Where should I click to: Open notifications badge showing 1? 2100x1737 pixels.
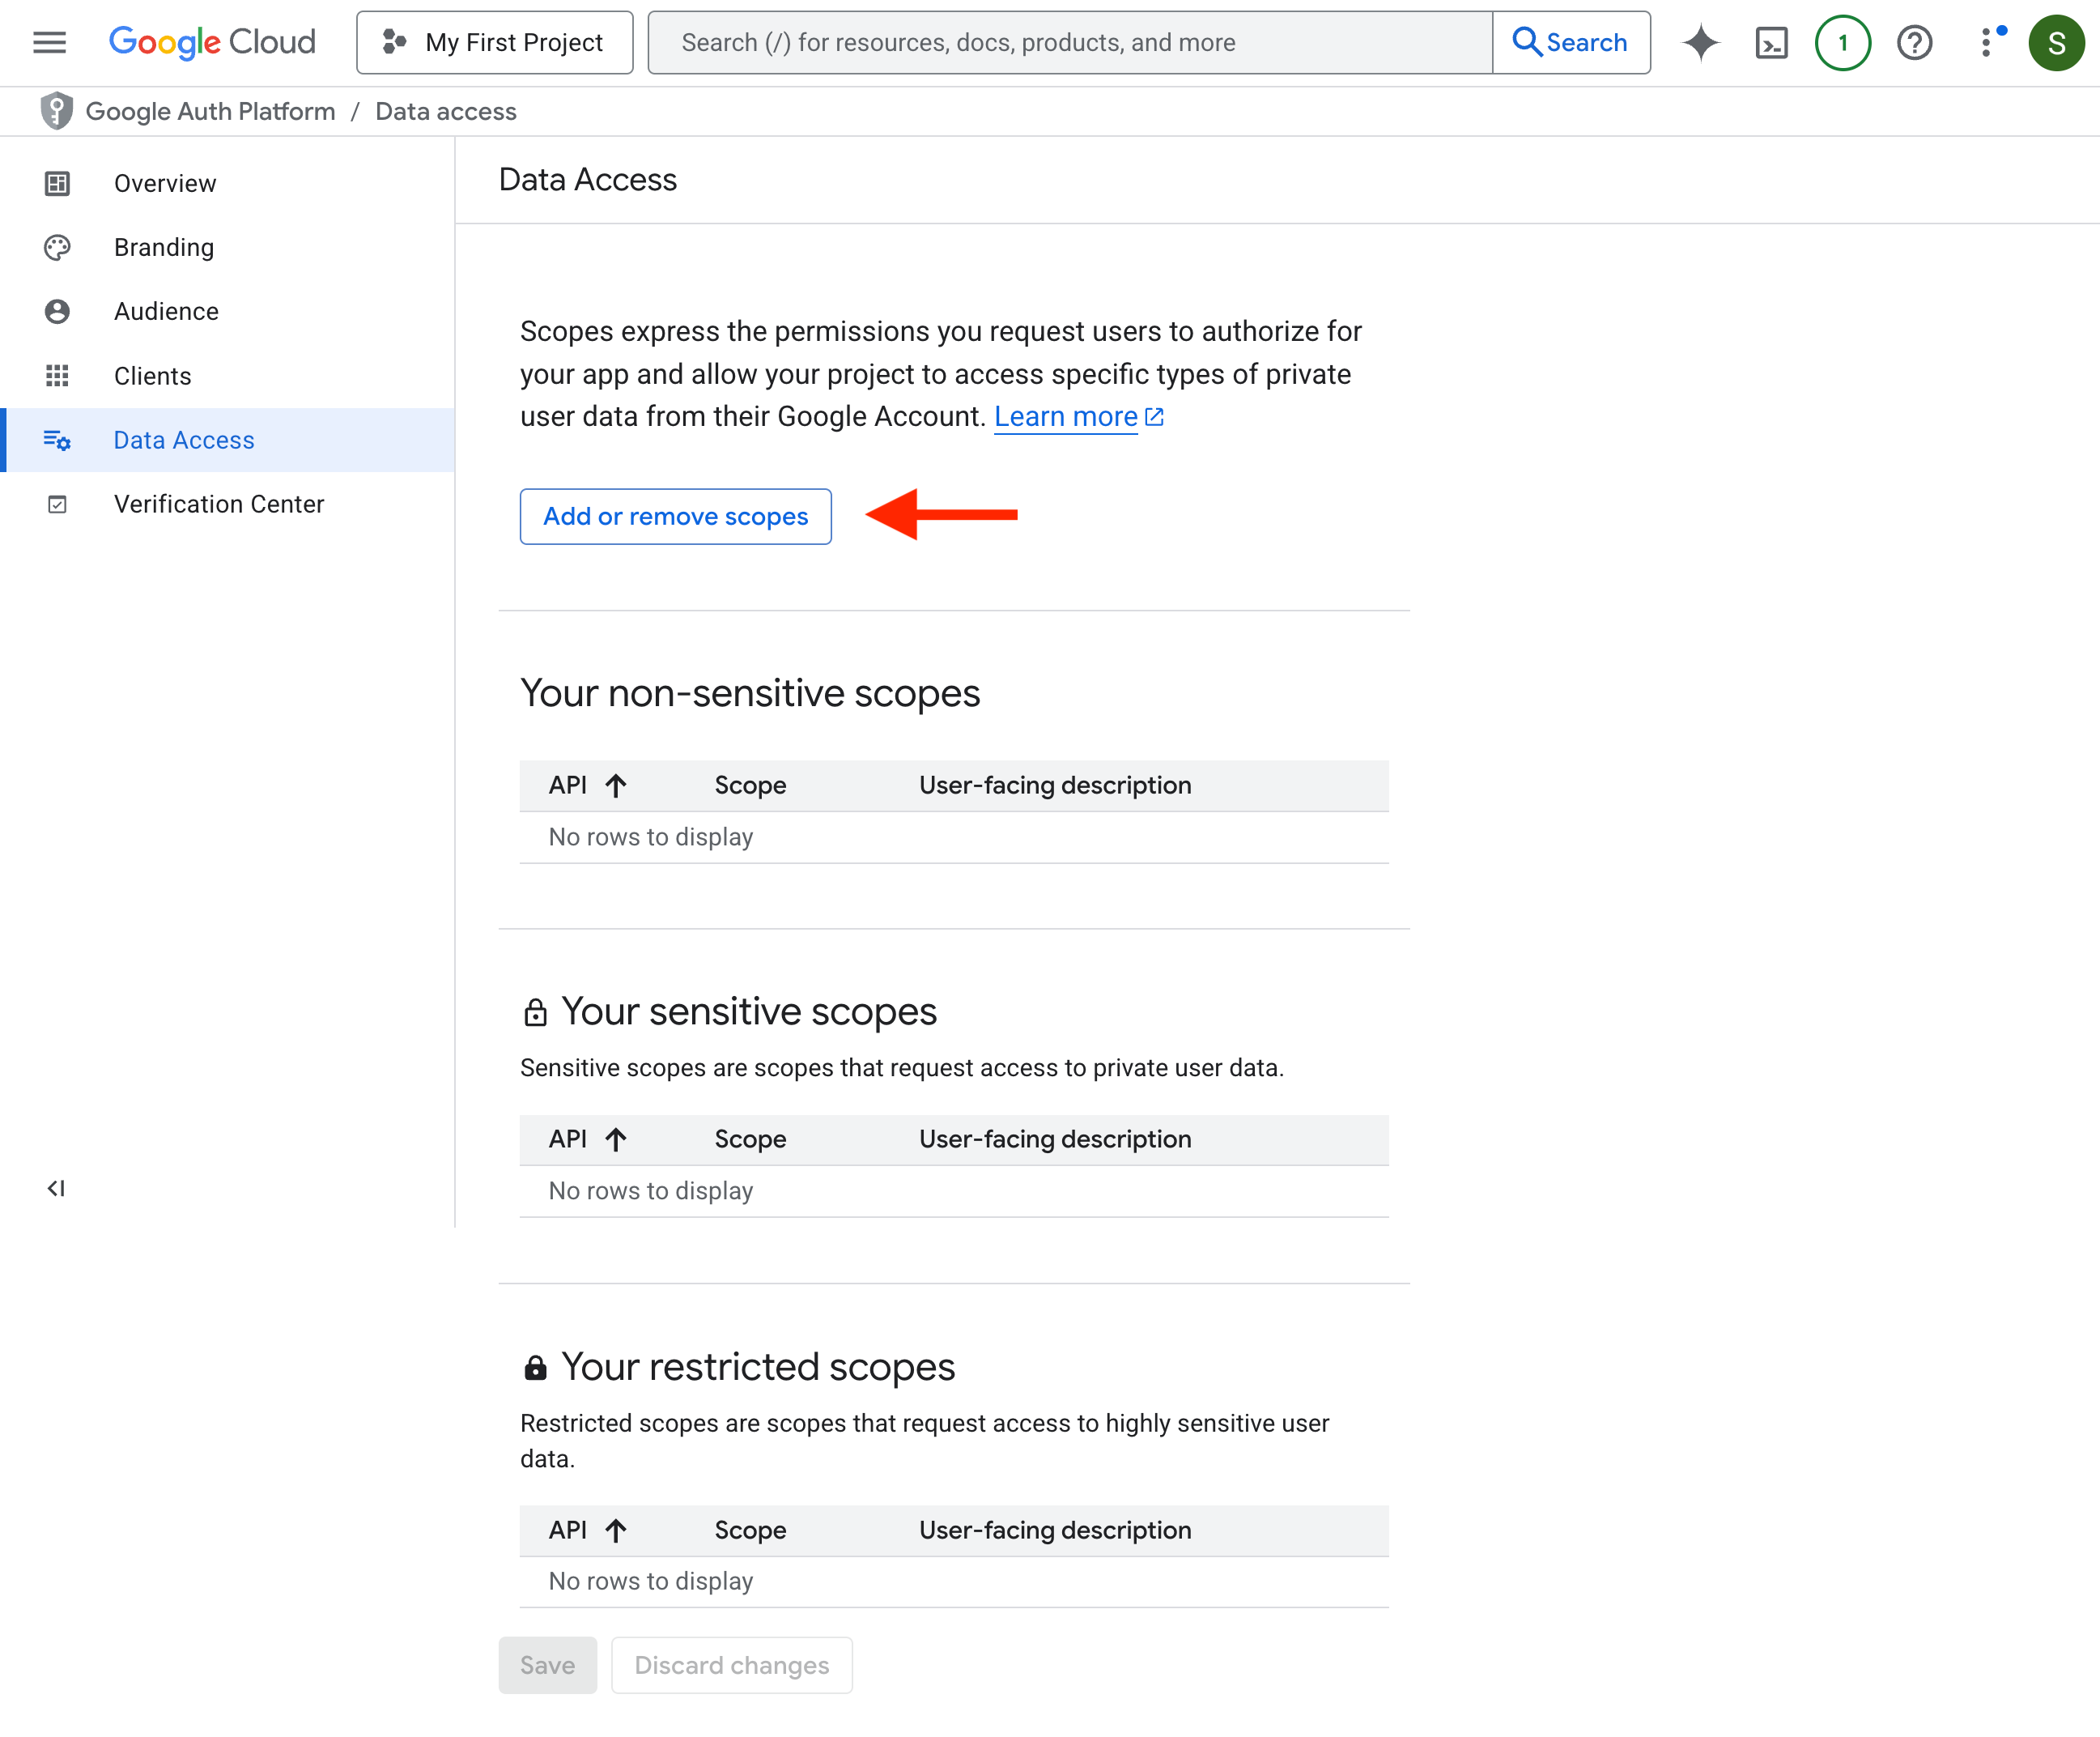1842,42
